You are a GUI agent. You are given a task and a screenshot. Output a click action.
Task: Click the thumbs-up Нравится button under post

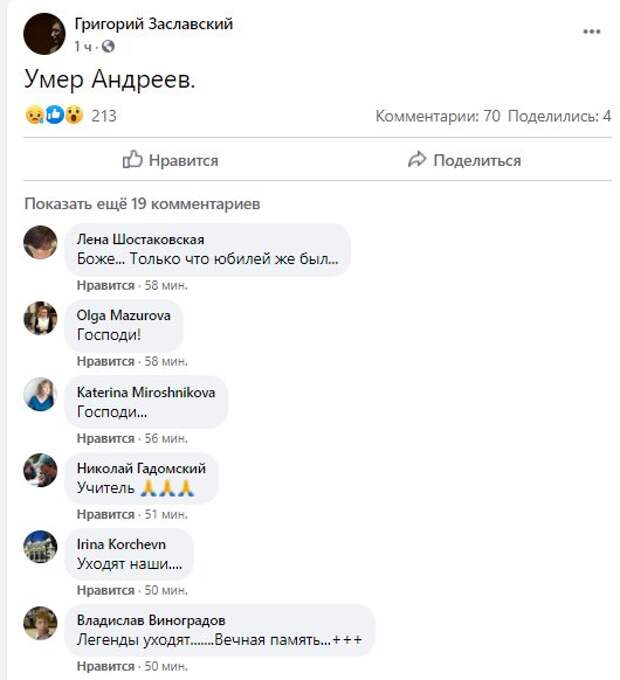tap(170, 160)
